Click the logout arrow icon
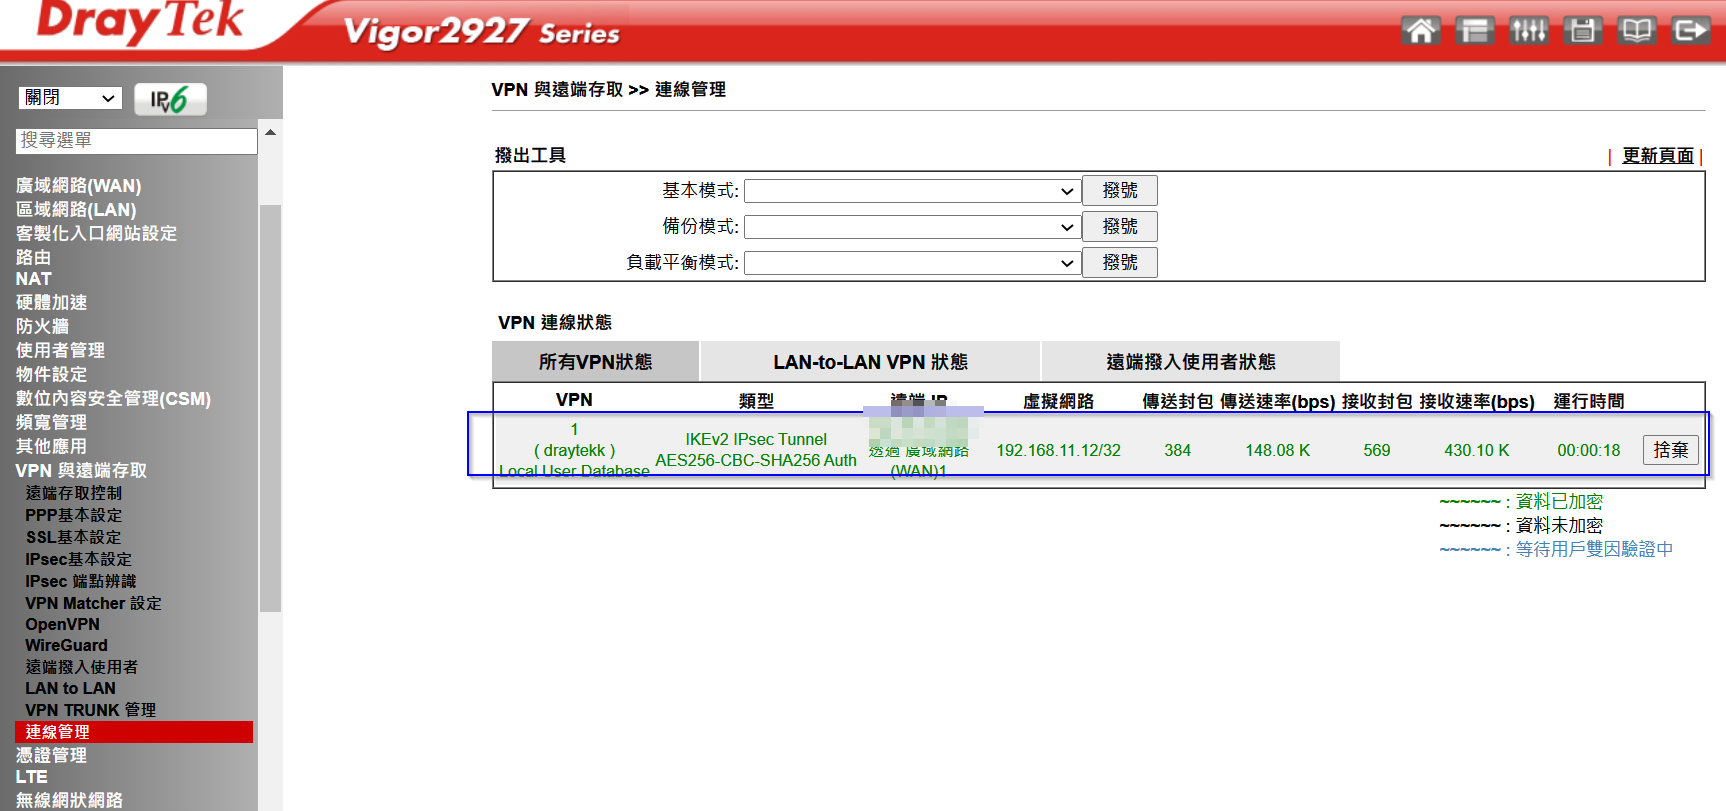Viewport: 1726px width, 811px height. [1690, 30]
